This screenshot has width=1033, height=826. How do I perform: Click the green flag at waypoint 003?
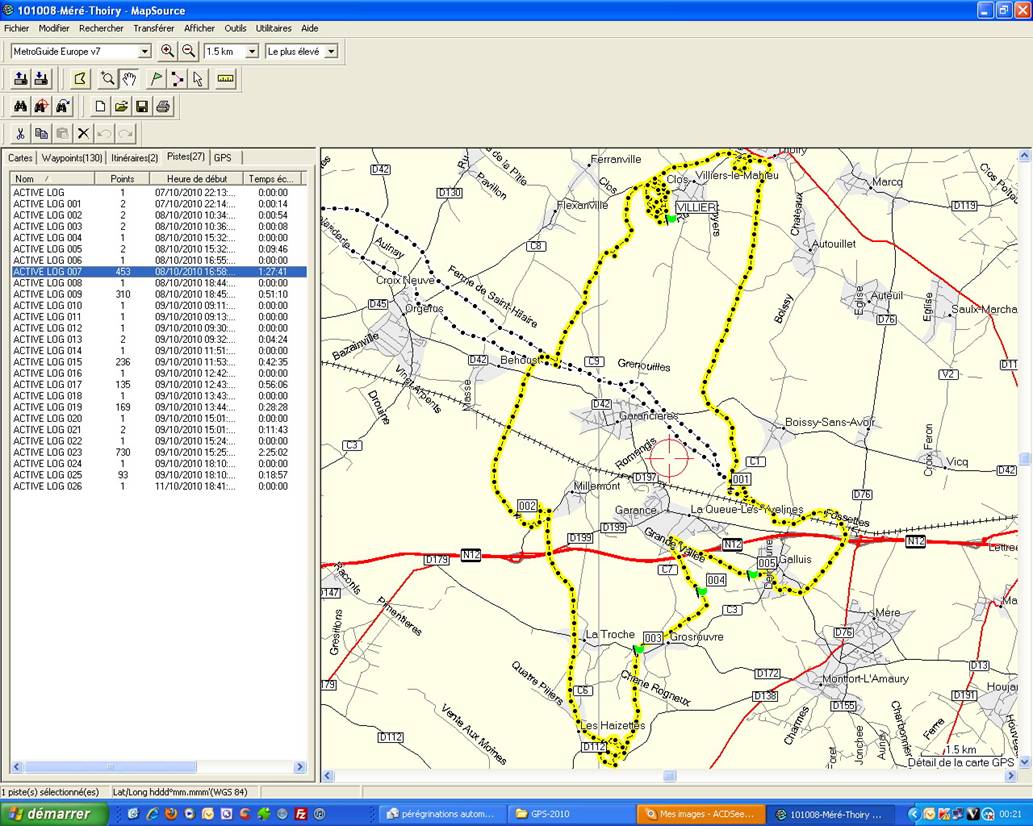(638, 649)
